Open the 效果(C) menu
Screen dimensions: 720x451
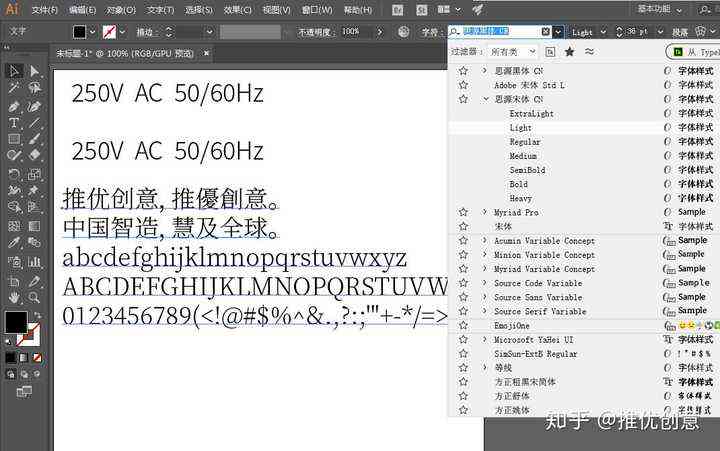238,10
